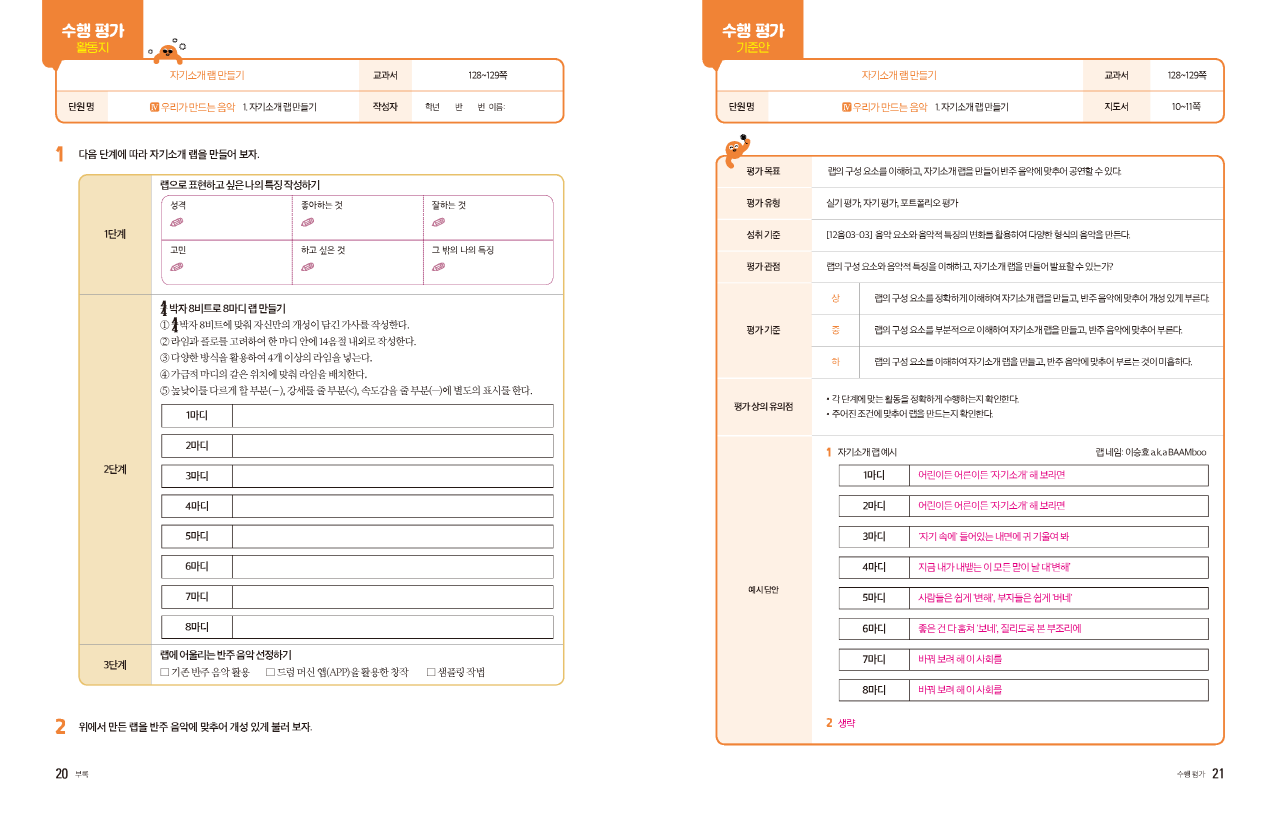
Task: Click the Ⅳ 우리가 만드는 음악 unit on the right page
Action: (884, 106)
